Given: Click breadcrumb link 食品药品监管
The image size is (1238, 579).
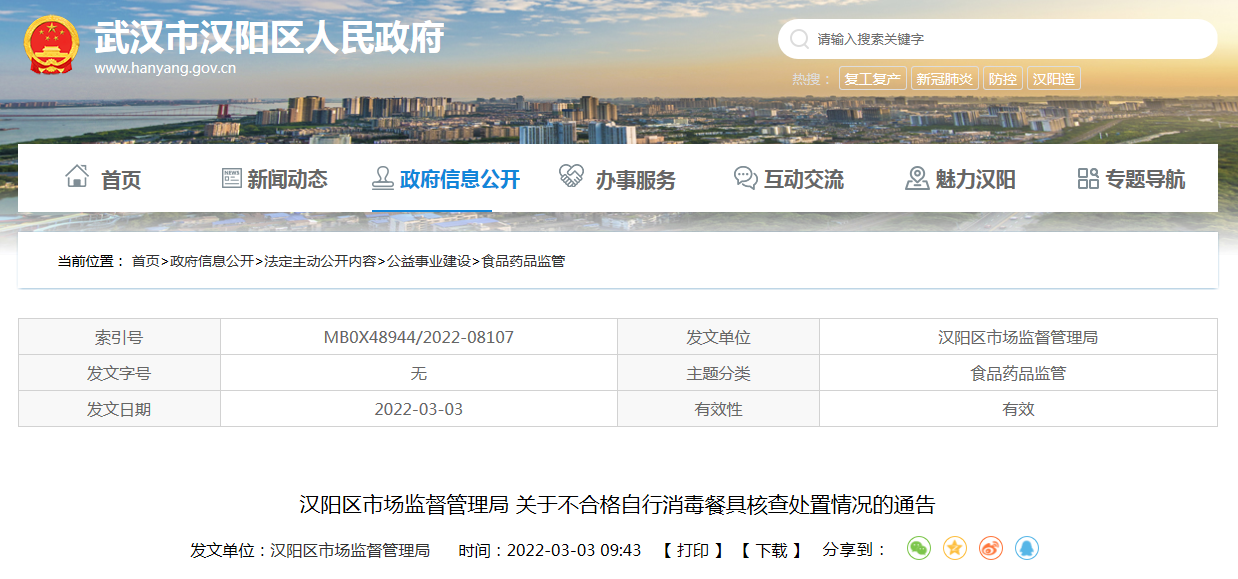Looking at the screenshot, I should coord(523,261).
